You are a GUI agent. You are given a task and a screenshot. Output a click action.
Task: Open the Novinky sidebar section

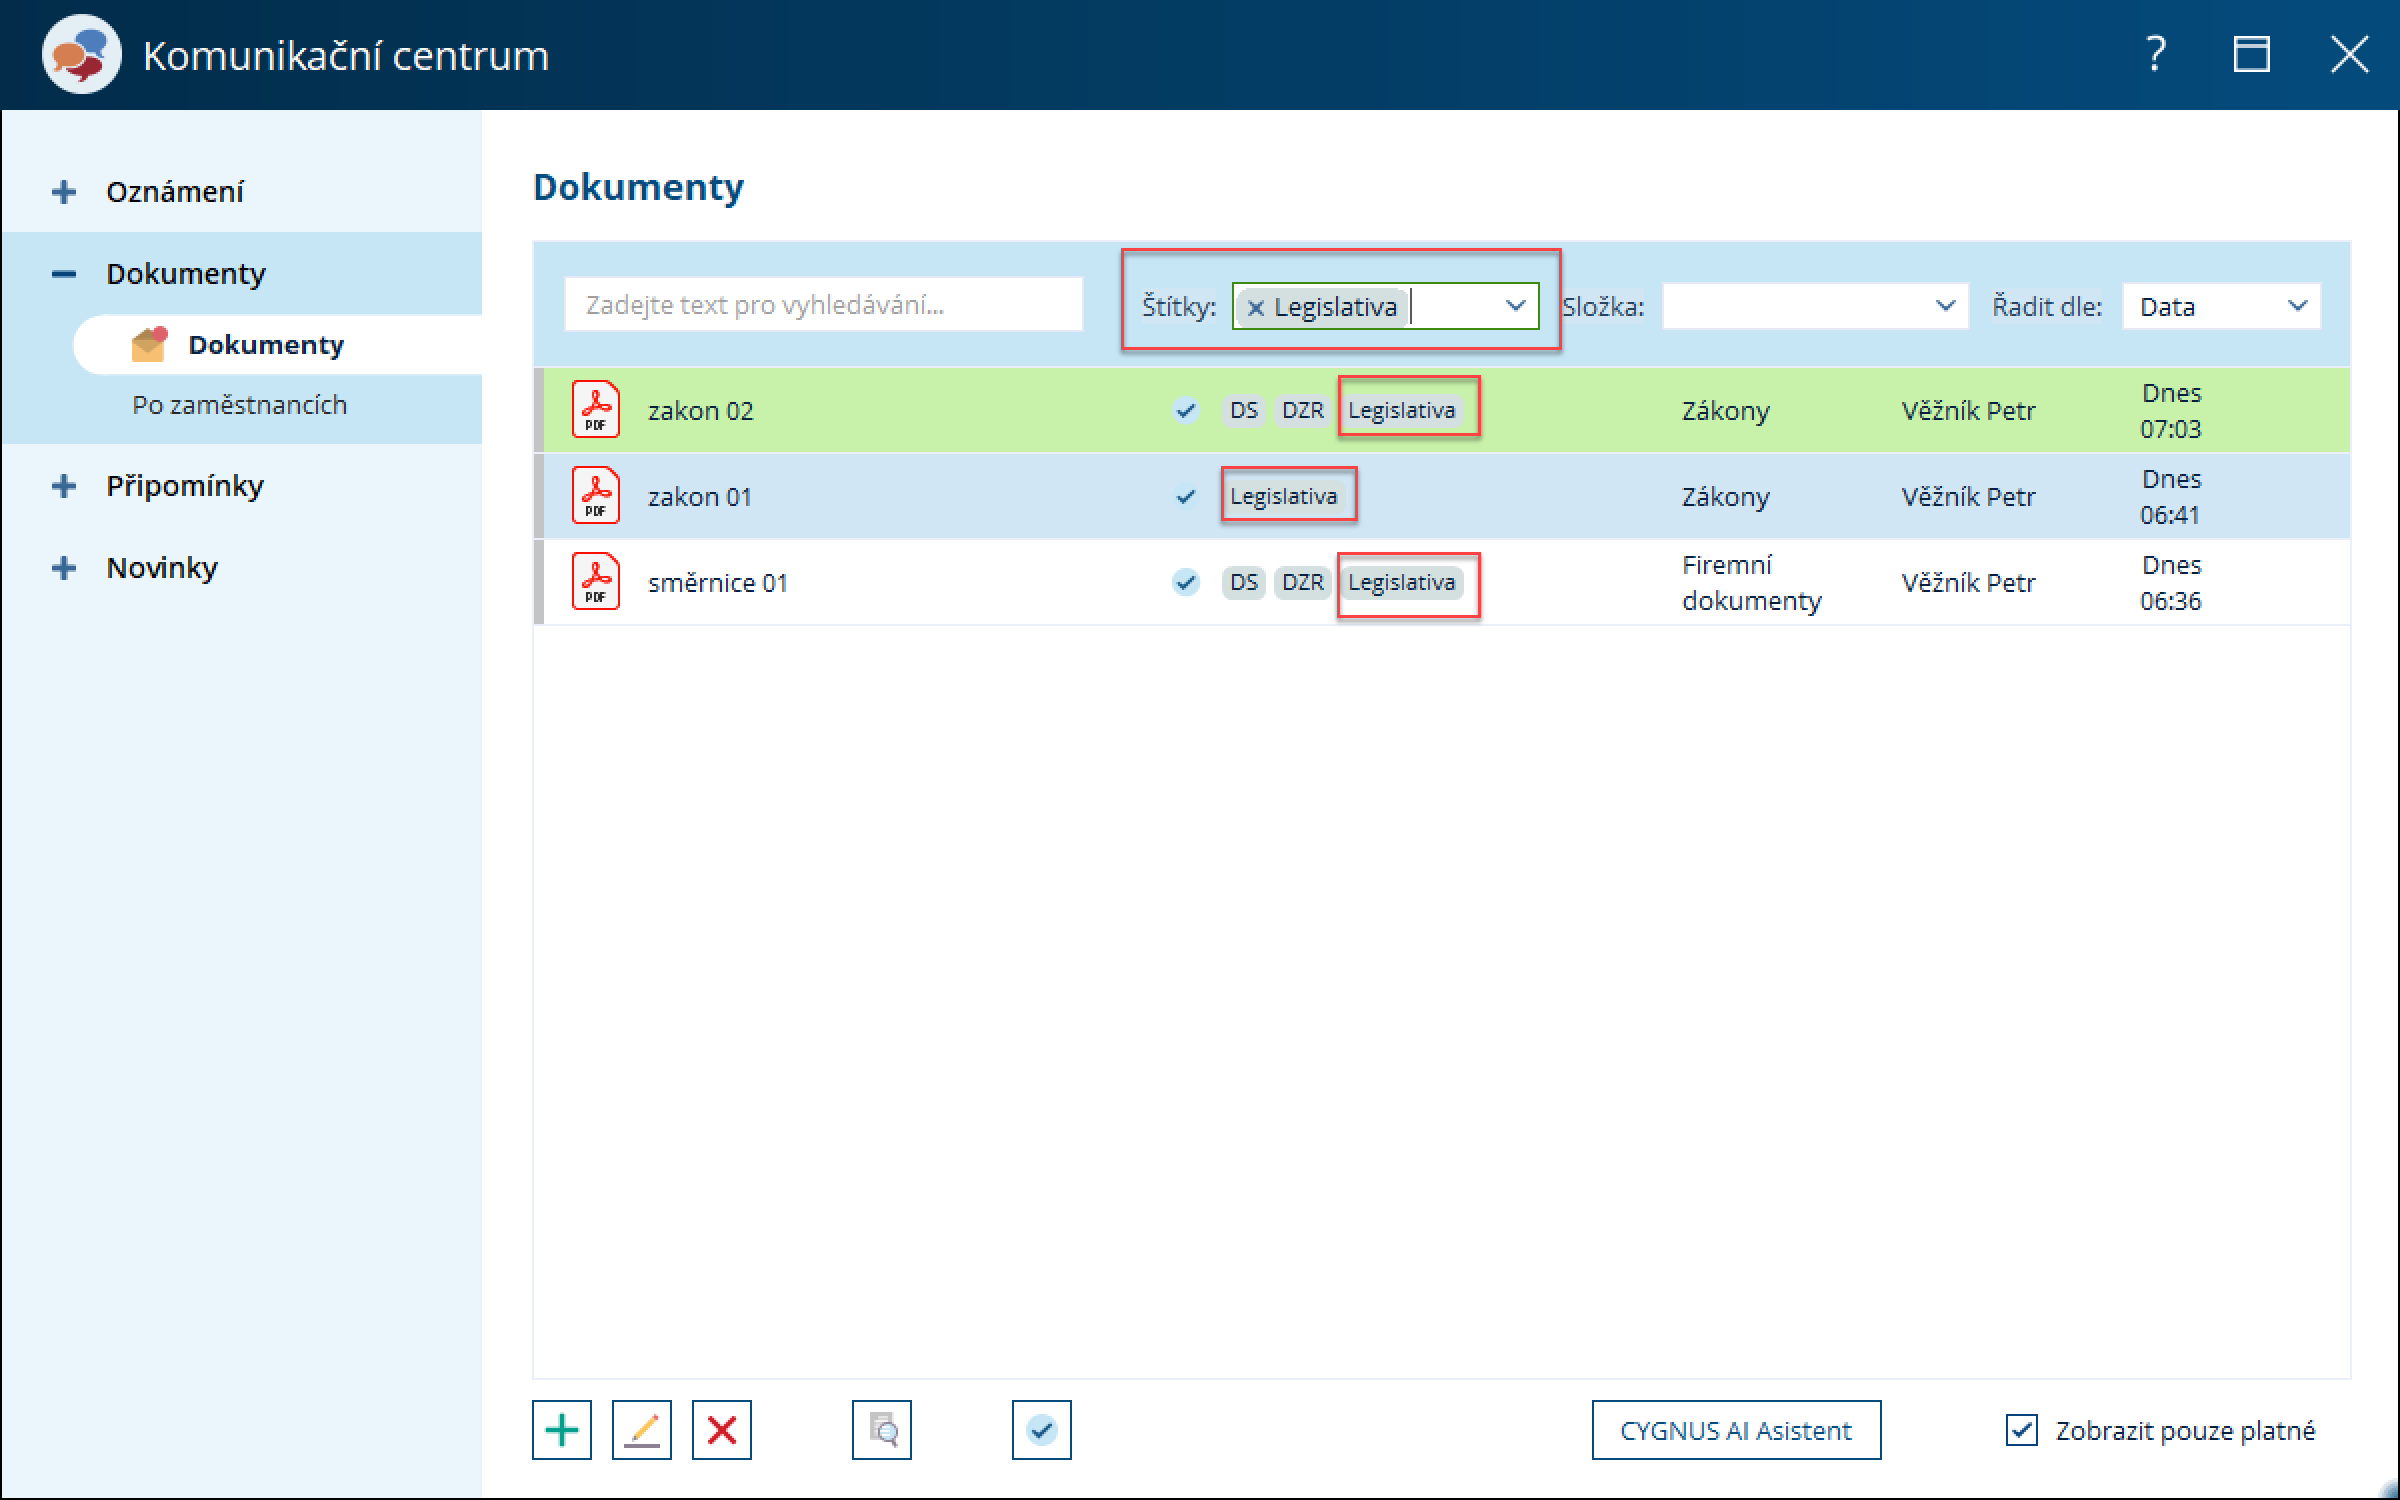[x=162, y=568]
